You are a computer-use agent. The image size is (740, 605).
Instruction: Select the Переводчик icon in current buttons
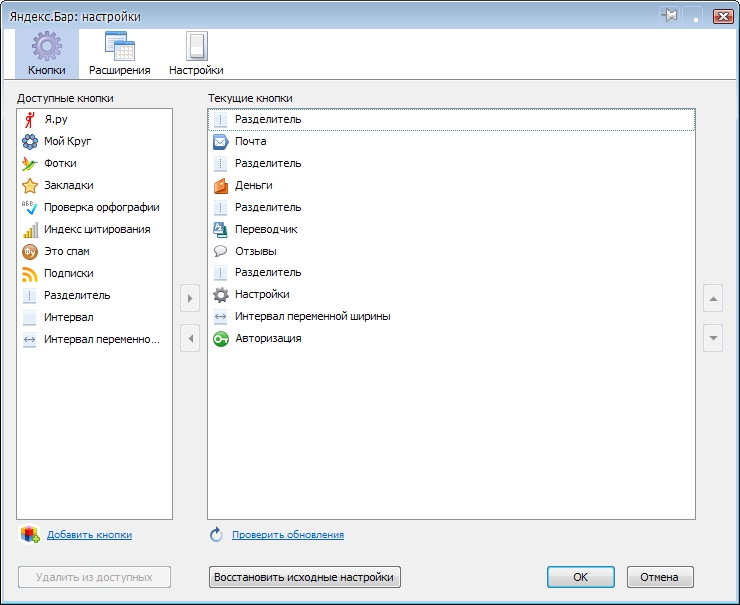click(x=220, y=230)
